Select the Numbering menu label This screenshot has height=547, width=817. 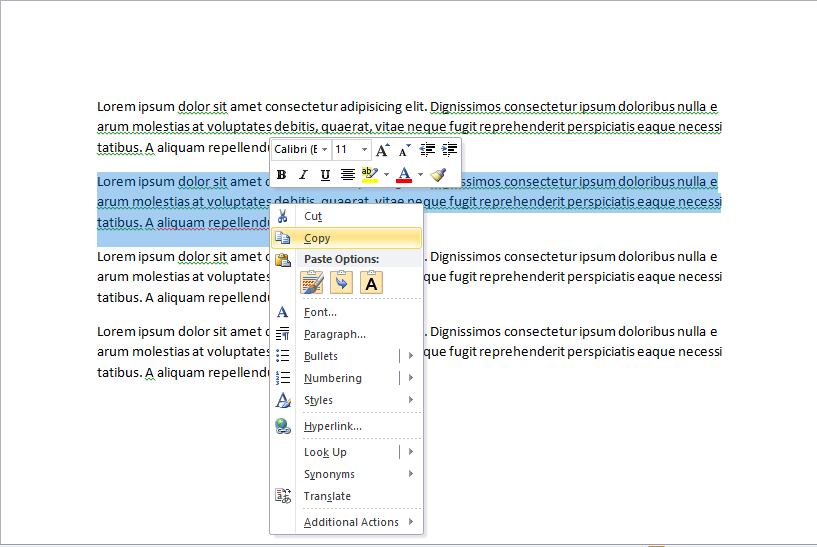point(332,378)
